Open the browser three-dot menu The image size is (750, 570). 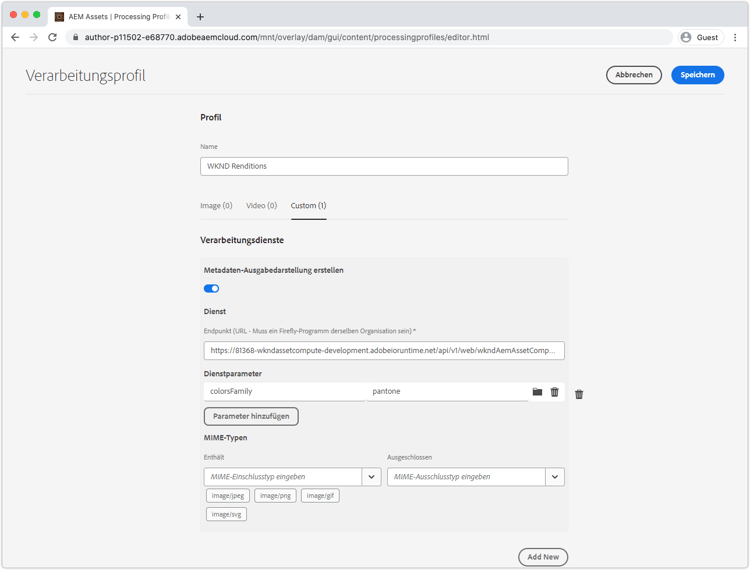click(735, 37)
